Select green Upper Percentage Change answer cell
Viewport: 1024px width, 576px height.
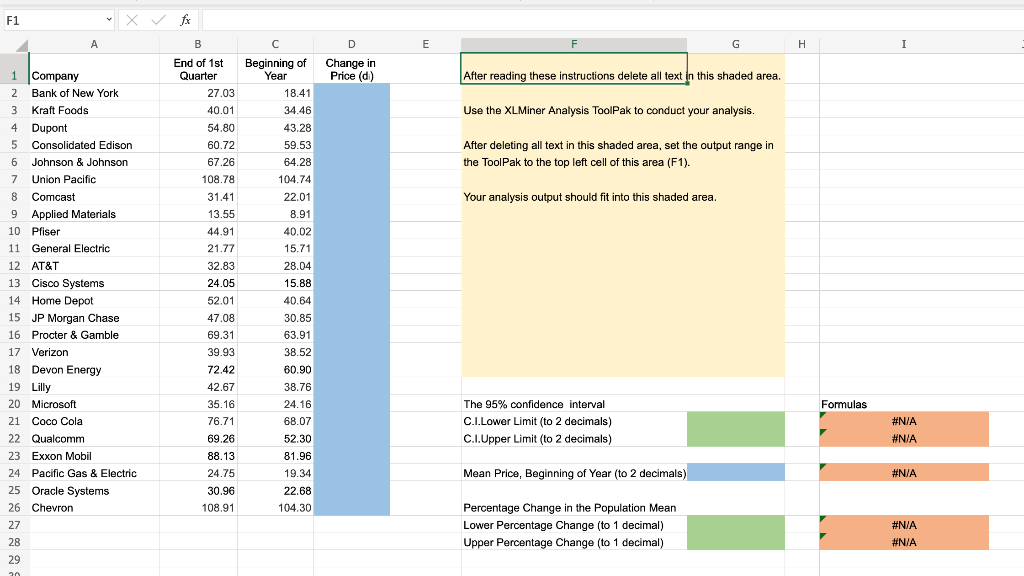coord(735,542)
